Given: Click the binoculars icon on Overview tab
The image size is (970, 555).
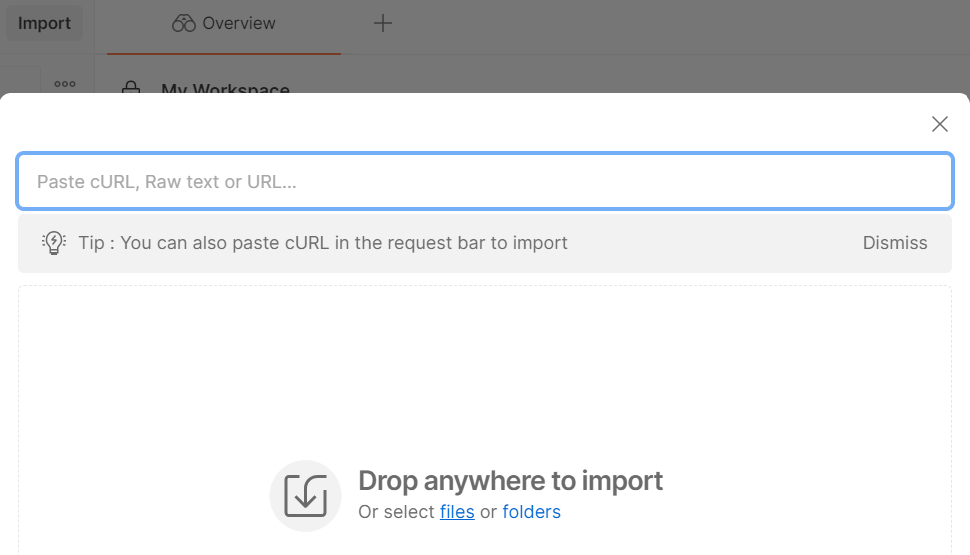Looking at the screenshot, I should (183, 23).
